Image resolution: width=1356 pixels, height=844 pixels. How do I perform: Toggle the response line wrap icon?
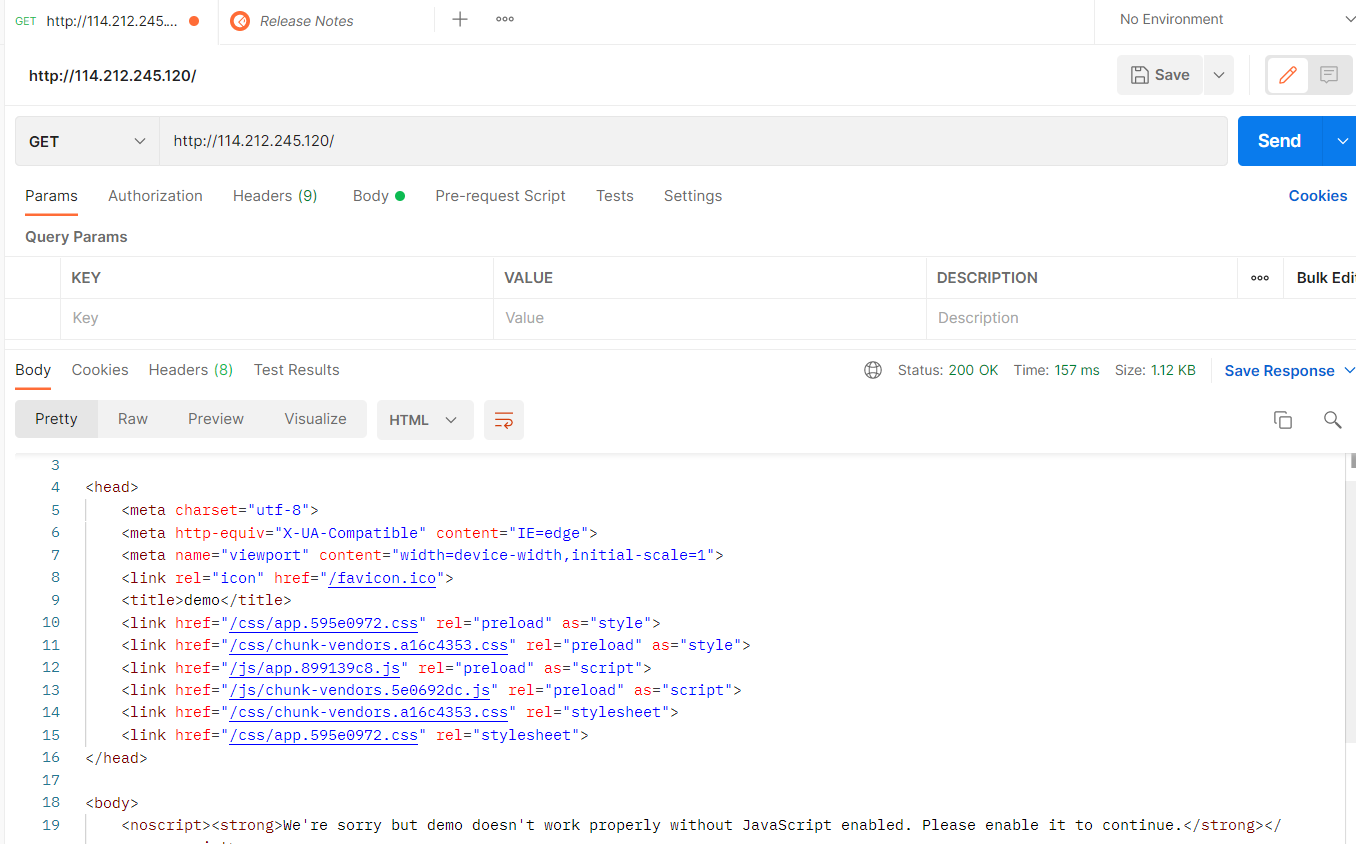pos(504,420)
